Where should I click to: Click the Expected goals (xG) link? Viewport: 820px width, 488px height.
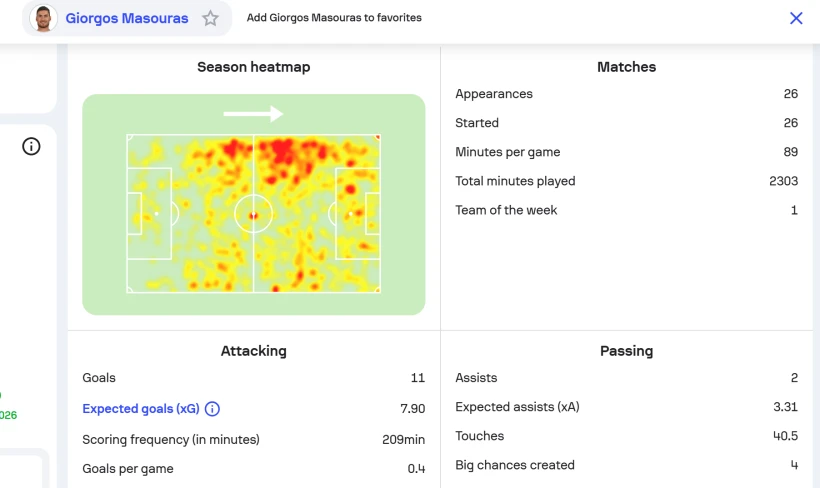click(x=141, y=408)
